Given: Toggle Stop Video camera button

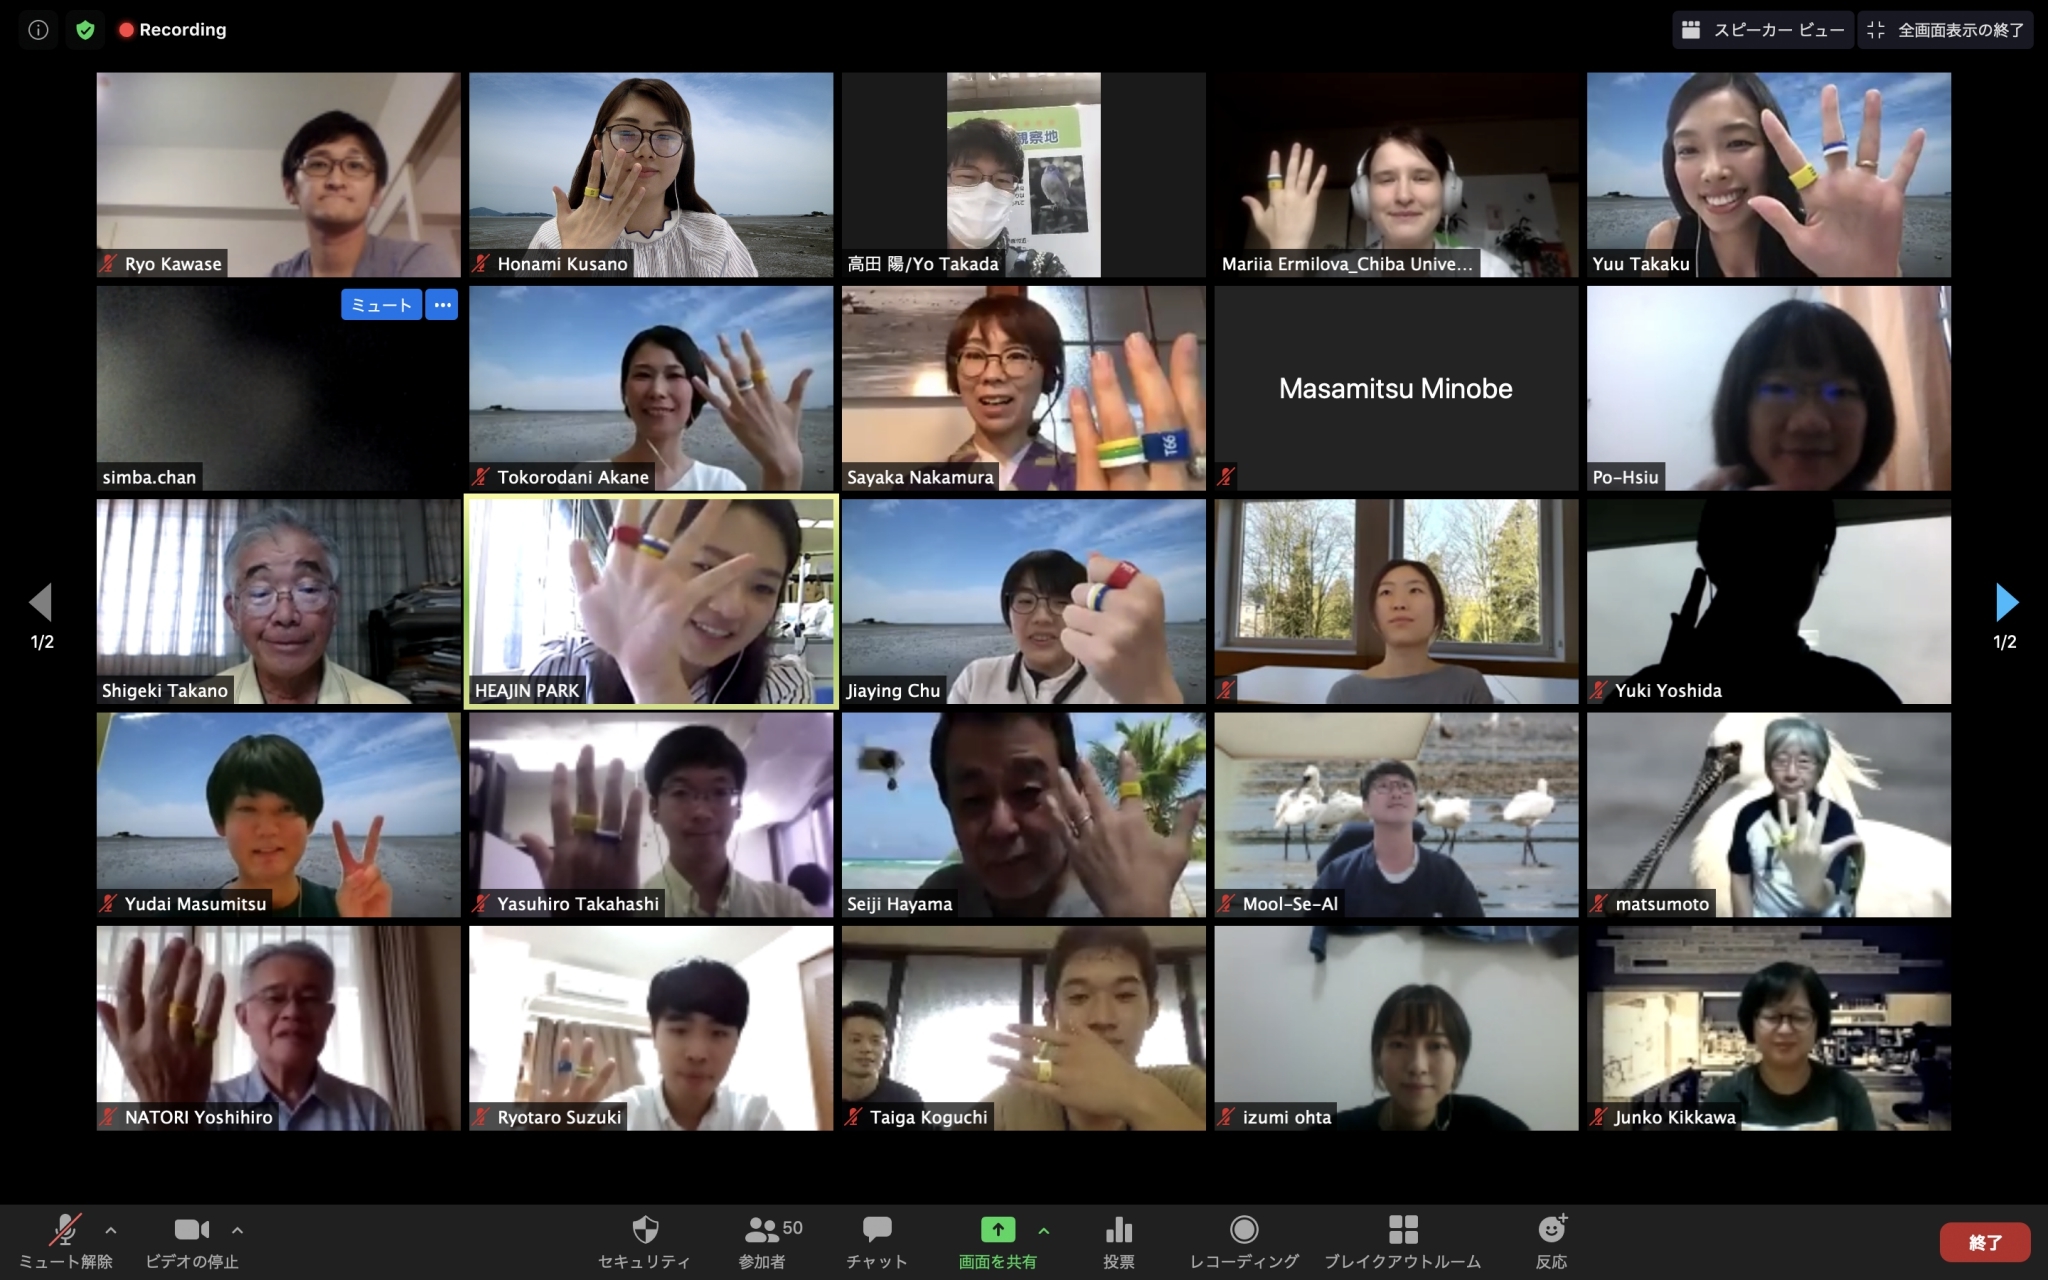Looking at the screenshot, I should pyautogui.click(x=191, y=1229).
